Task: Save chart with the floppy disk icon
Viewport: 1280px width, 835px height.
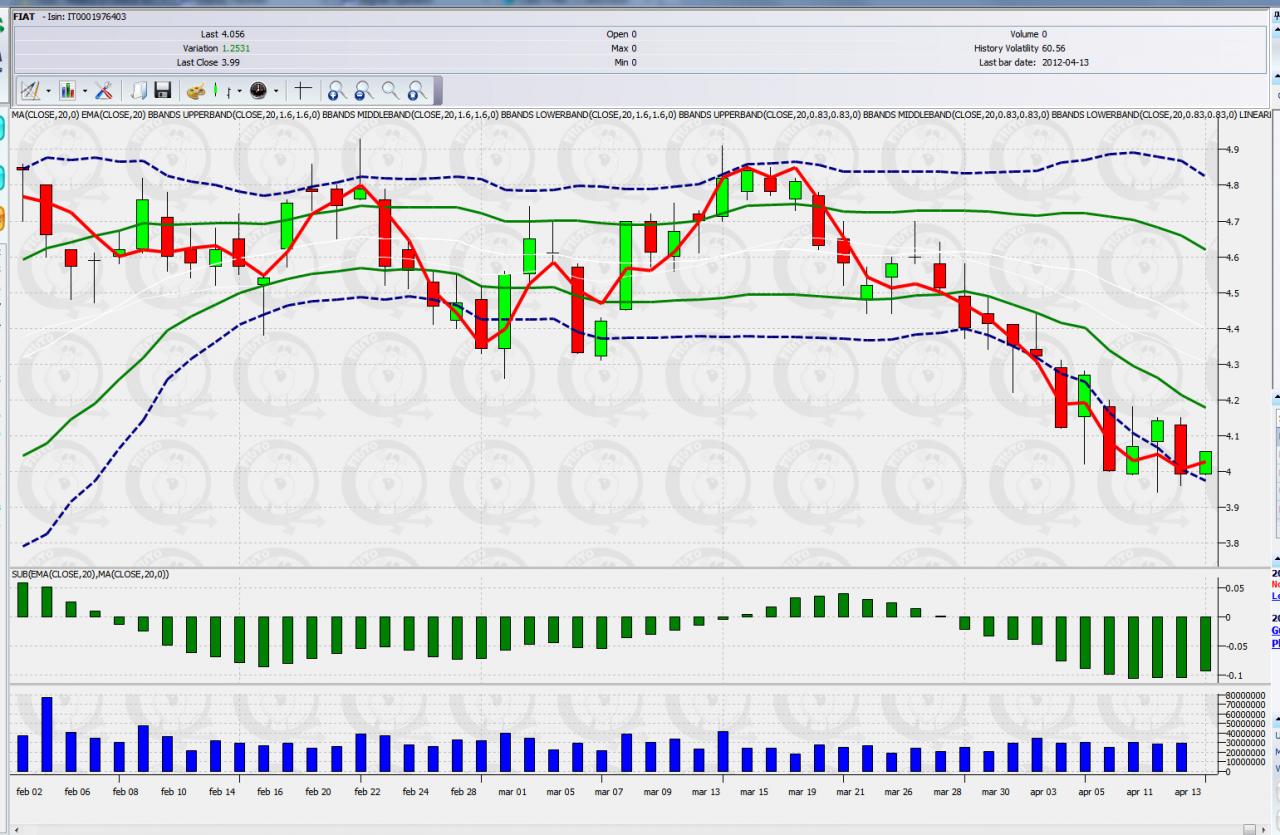Action: point(163,90)
